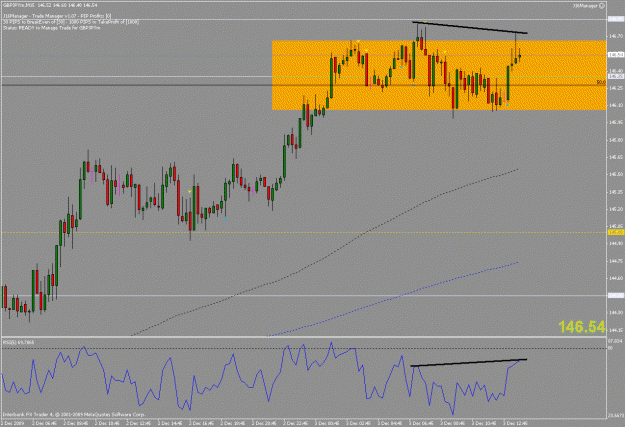Select the orange shaded rectangle object
625x427 pixels.
pyautogui.click(x=439, y=75)
